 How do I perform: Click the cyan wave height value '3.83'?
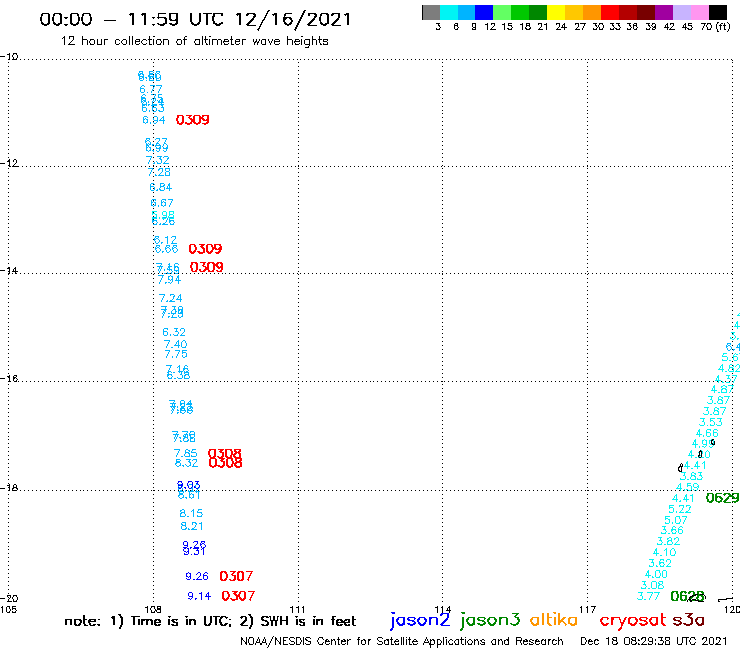pyautogui.click(x=691, y=476)
